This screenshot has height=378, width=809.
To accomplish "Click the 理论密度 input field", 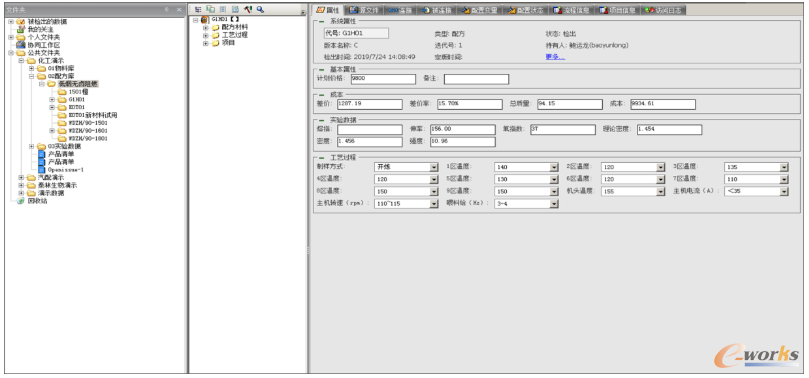I will [669, 129].
